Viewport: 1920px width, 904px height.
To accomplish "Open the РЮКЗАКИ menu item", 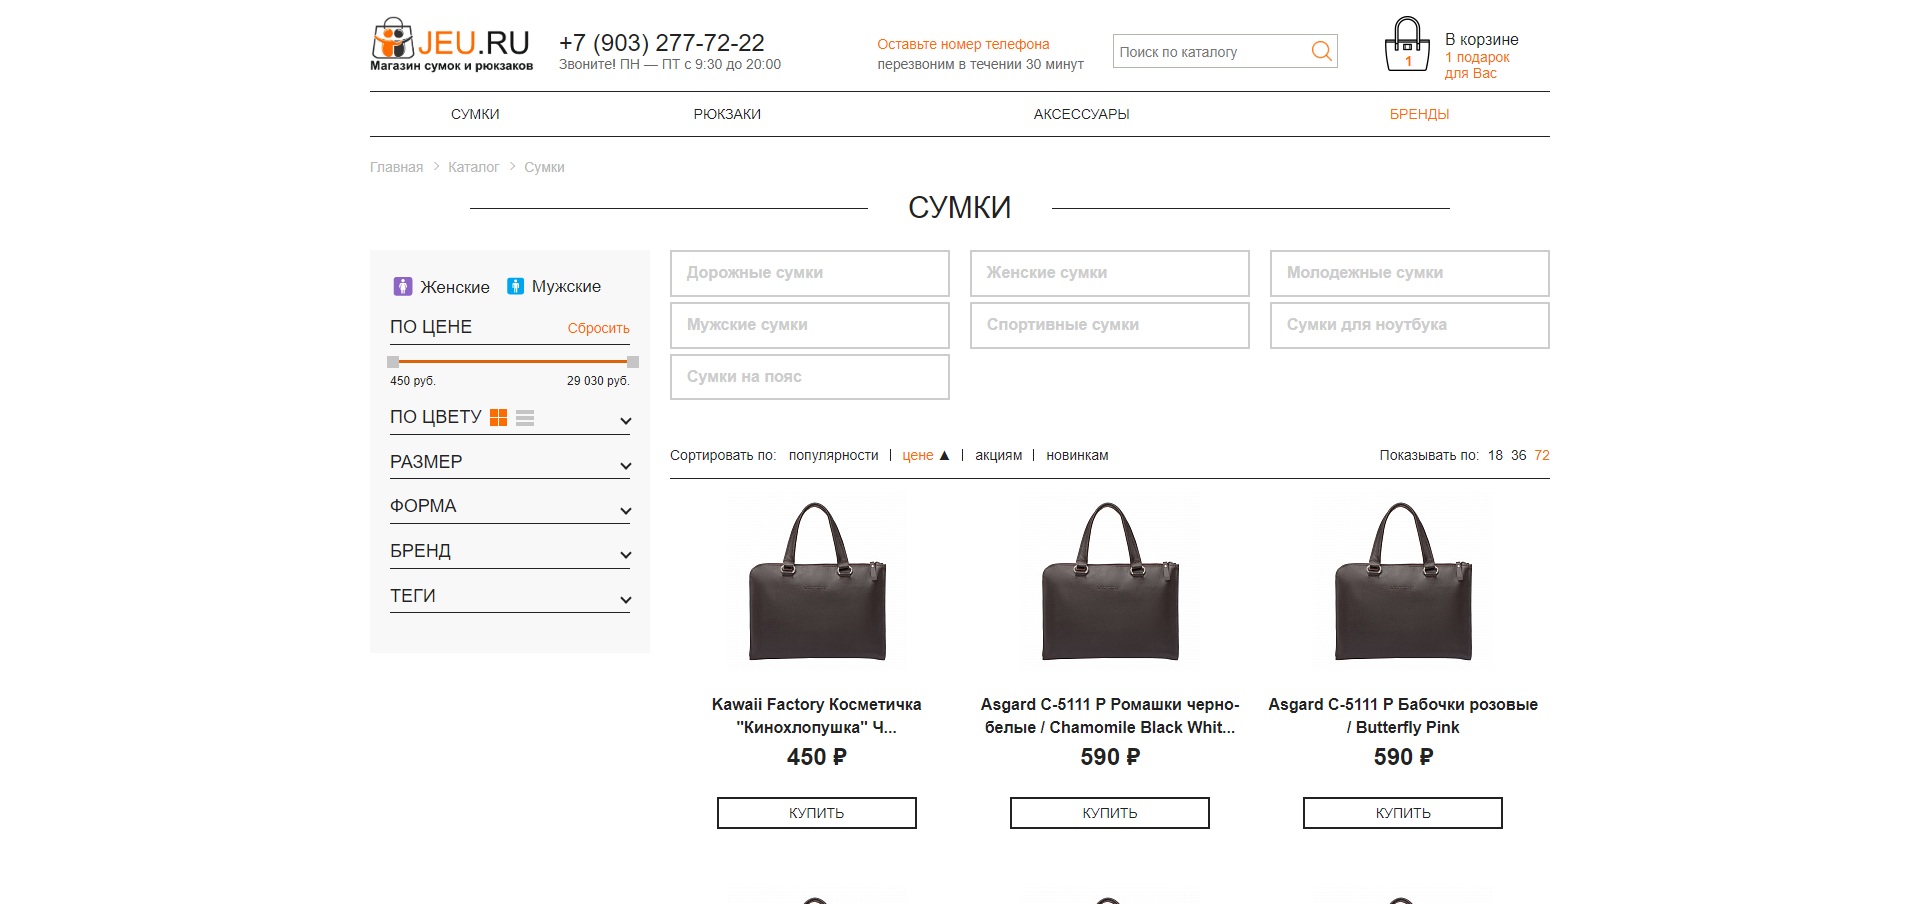I will coord(727,115).
